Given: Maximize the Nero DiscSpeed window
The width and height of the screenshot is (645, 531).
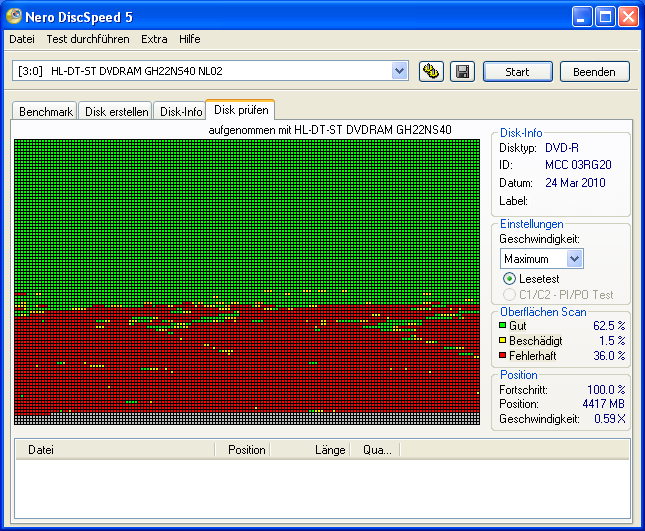Looking at the screenshot, I should (605, 17).
